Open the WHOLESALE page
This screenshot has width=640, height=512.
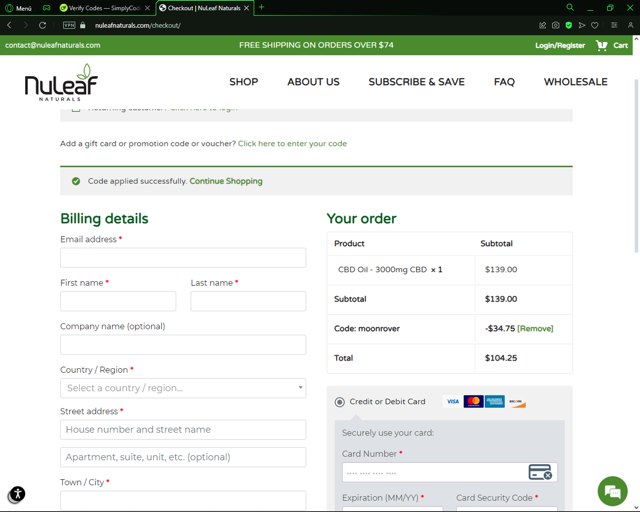(x=576, y=82)
